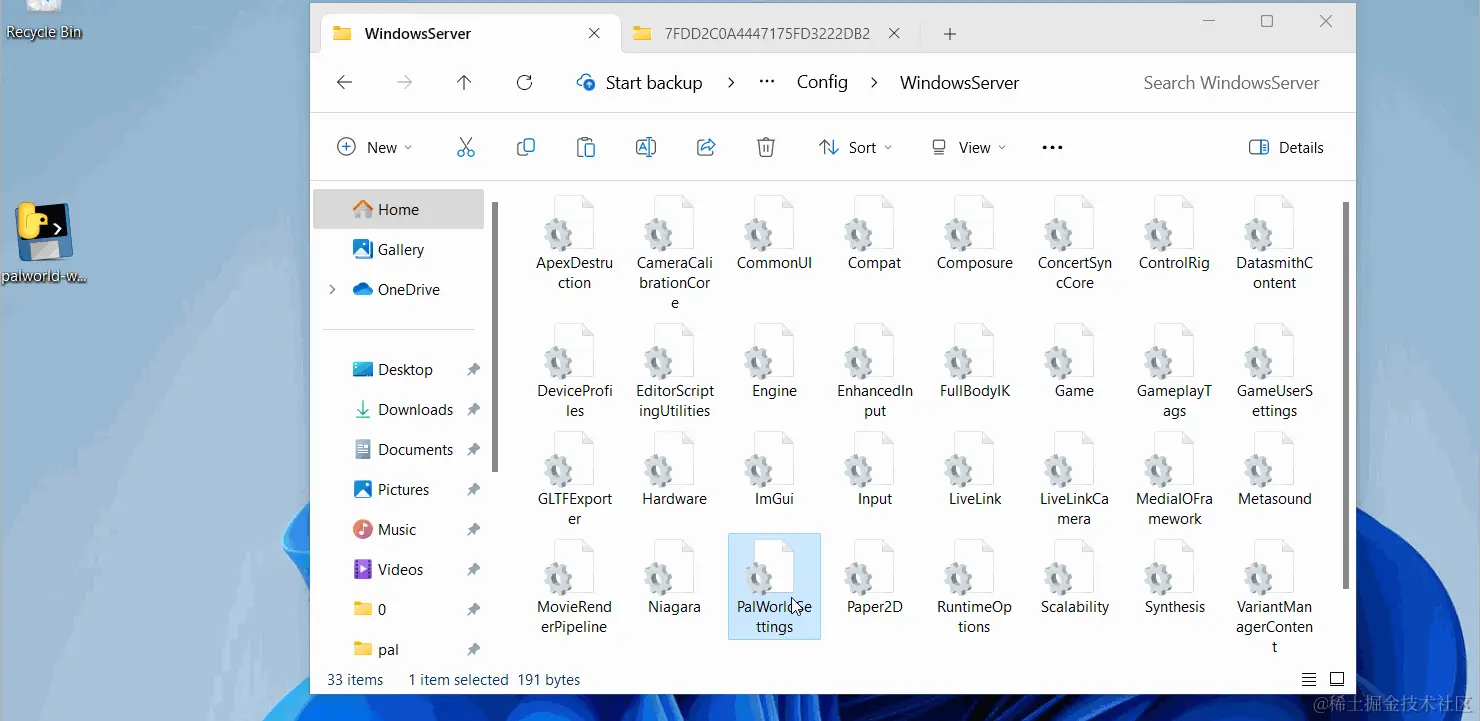Select the CommonUI config file

775,234
